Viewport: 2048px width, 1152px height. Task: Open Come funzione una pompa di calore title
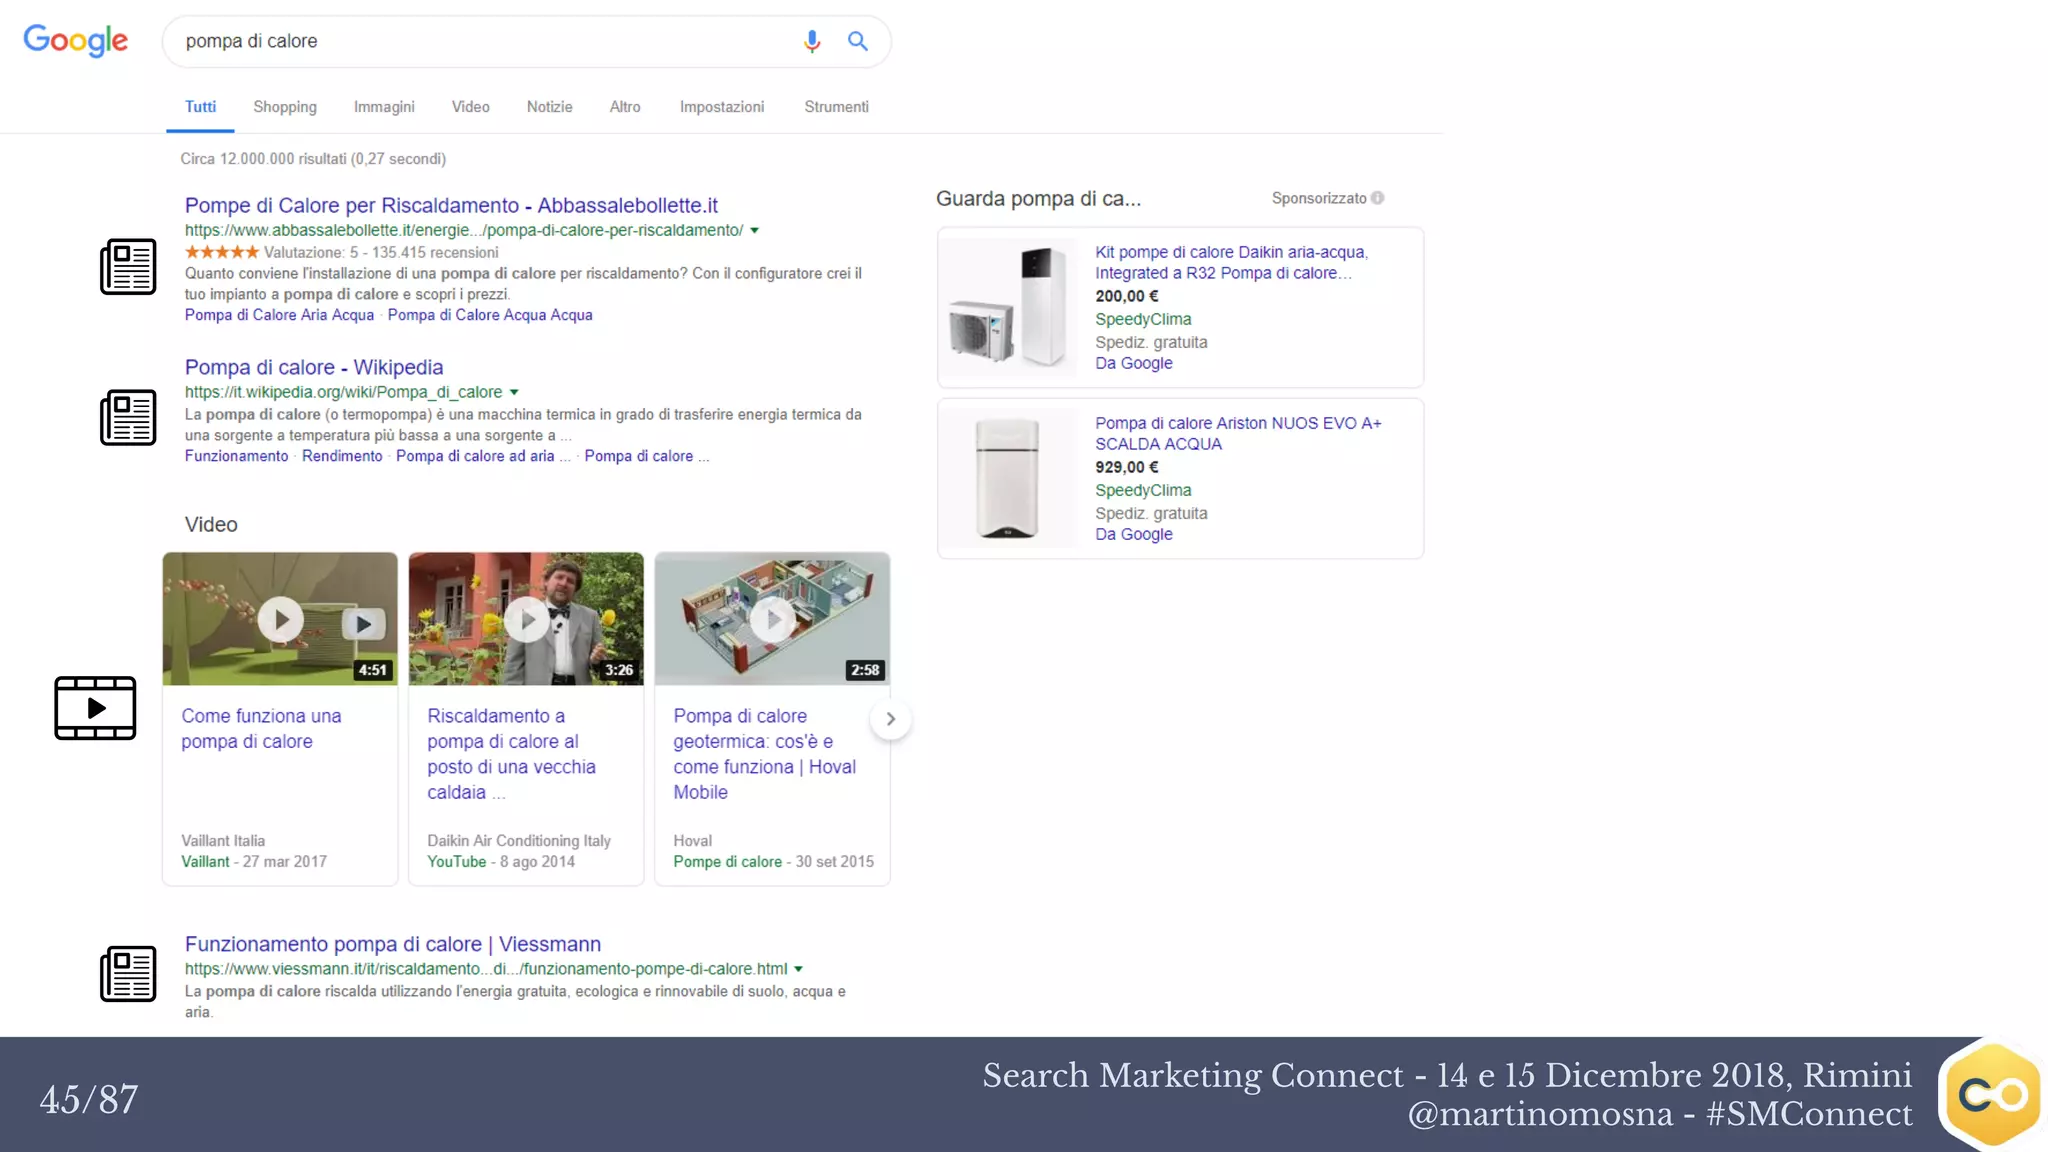coord(261,729)
